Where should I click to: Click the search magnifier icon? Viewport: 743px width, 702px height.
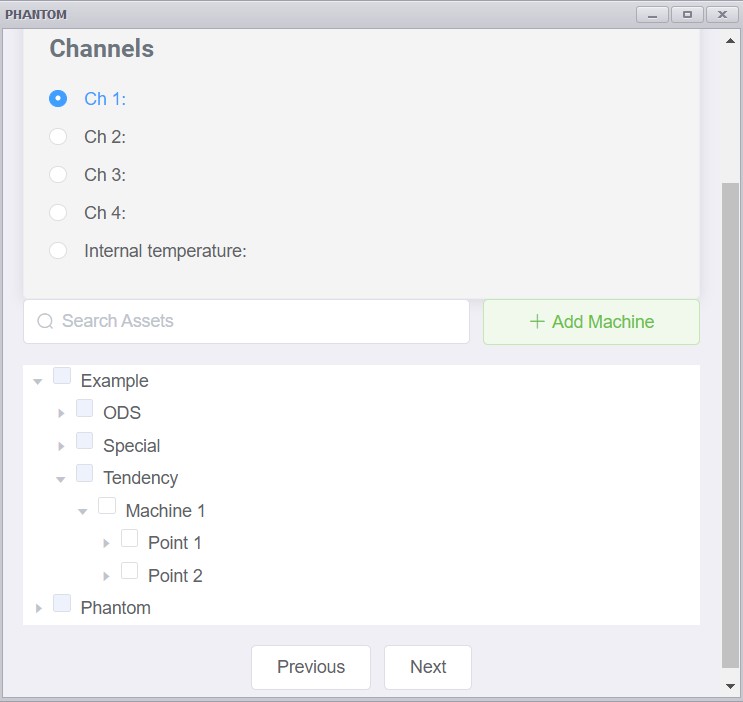[x=45, y=321]
